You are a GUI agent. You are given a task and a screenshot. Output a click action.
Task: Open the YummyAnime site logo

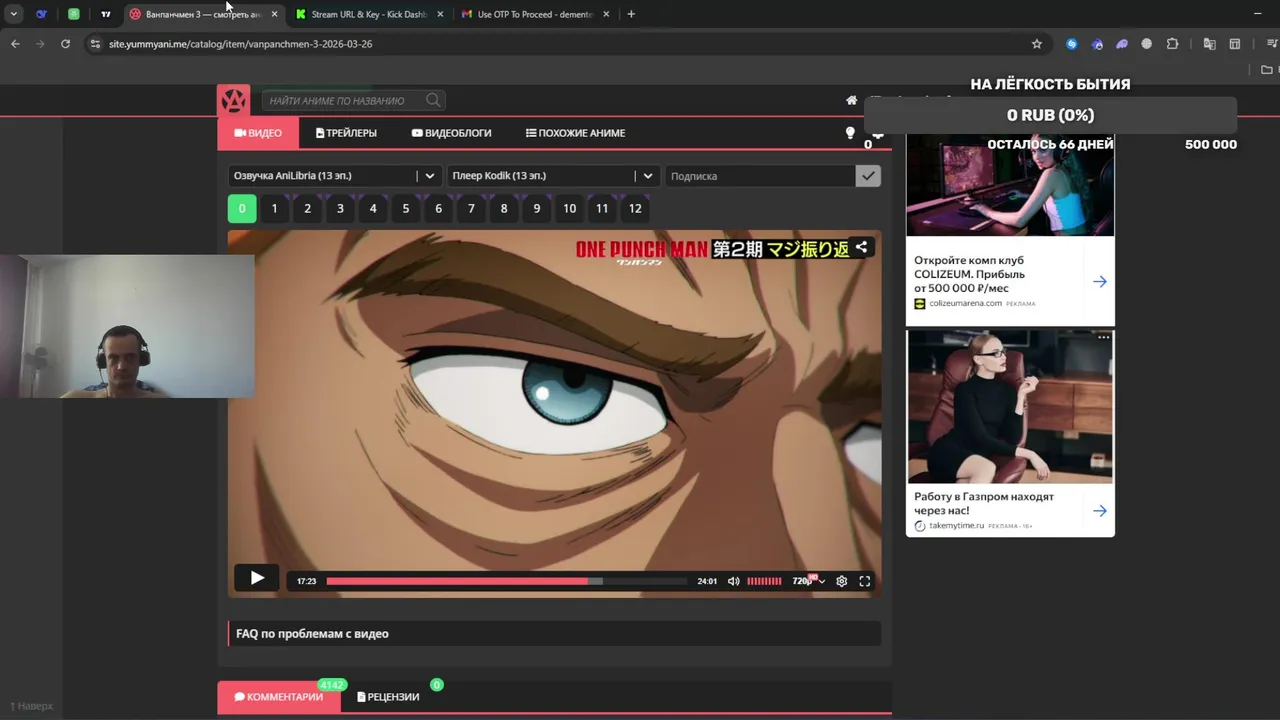233,100
